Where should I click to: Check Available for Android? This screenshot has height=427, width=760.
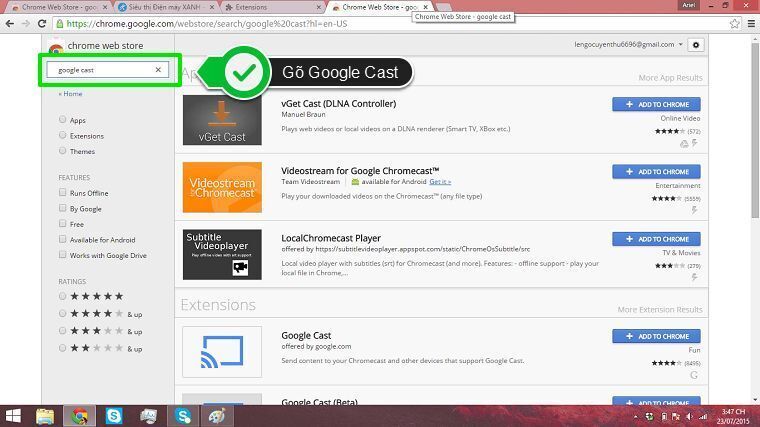pos(63,239)
